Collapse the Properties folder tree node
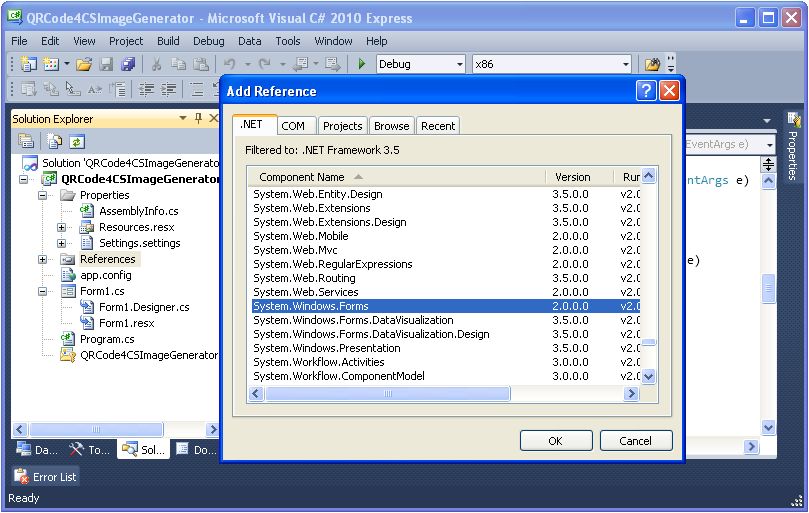 coord(43,195)
